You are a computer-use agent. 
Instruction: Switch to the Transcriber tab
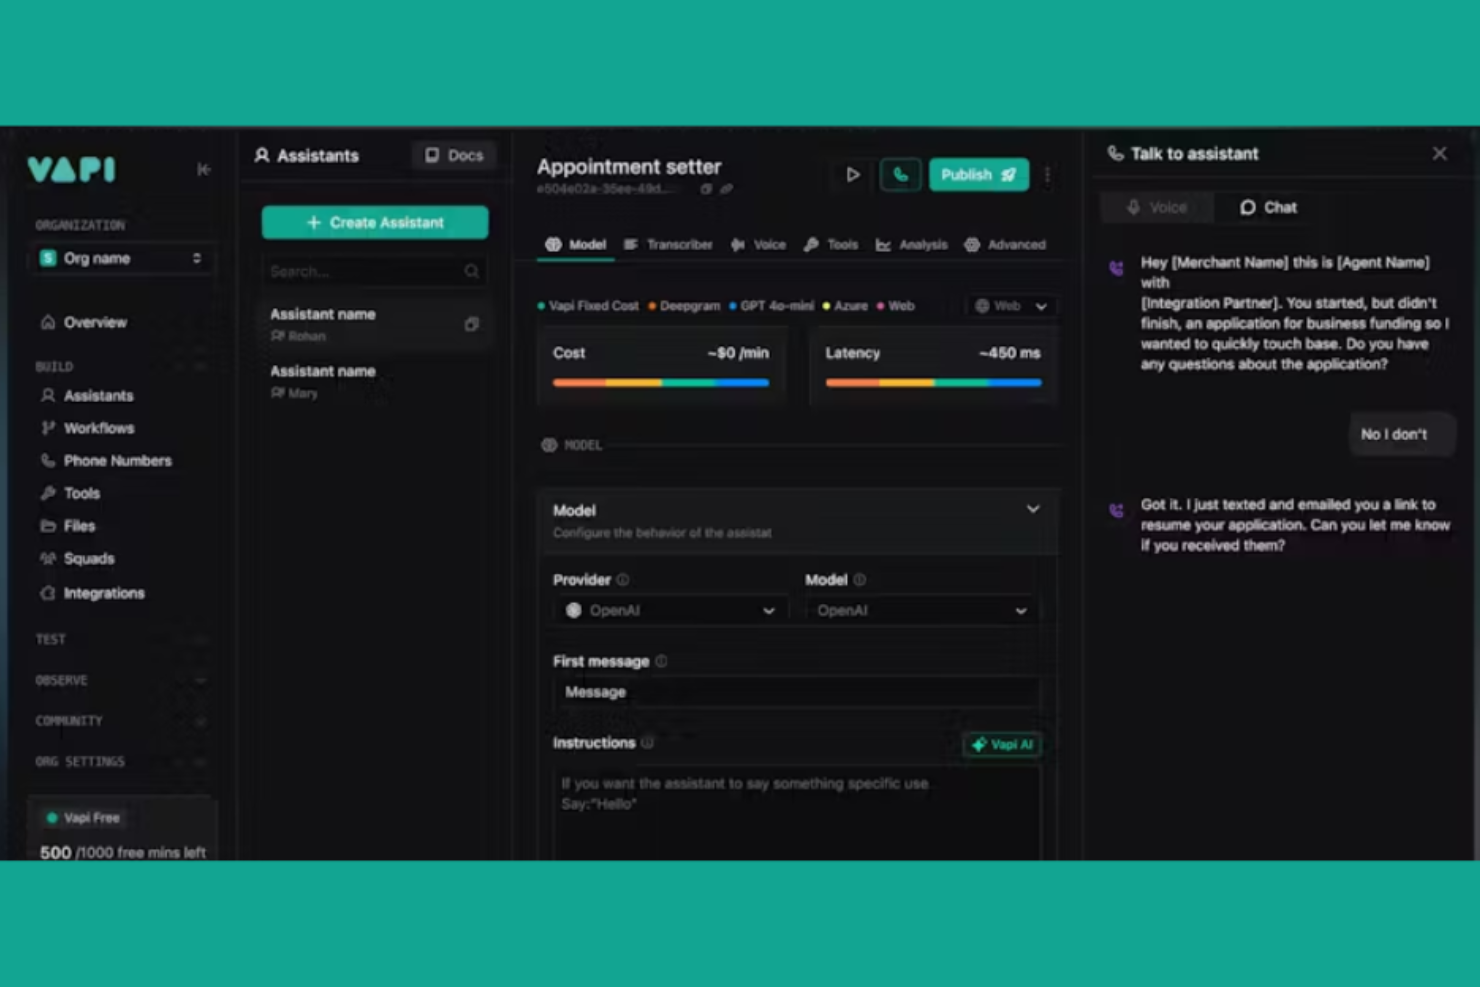coord(668,244)
